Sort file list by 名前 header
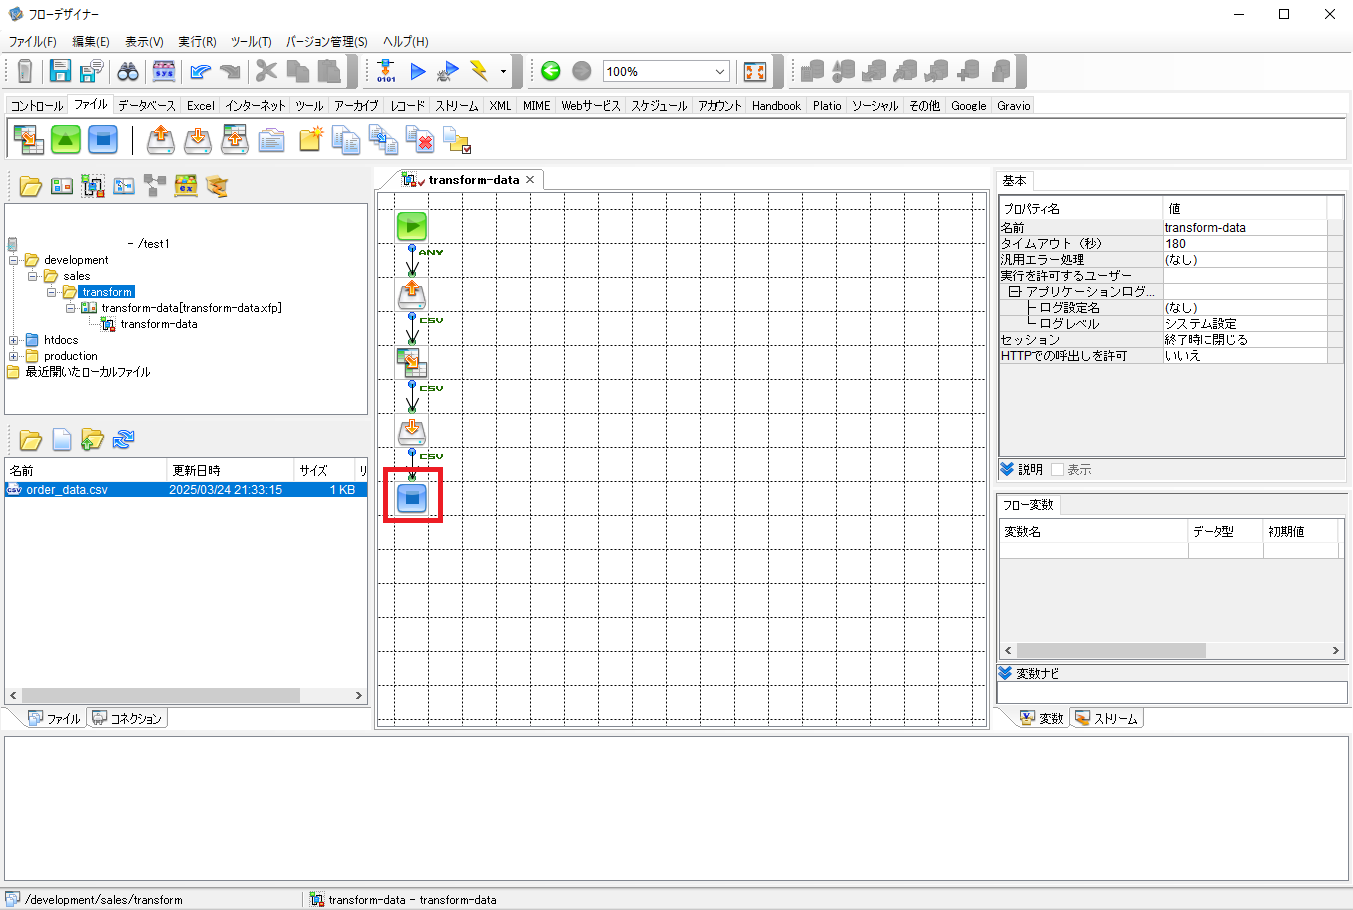 point(86,470)
